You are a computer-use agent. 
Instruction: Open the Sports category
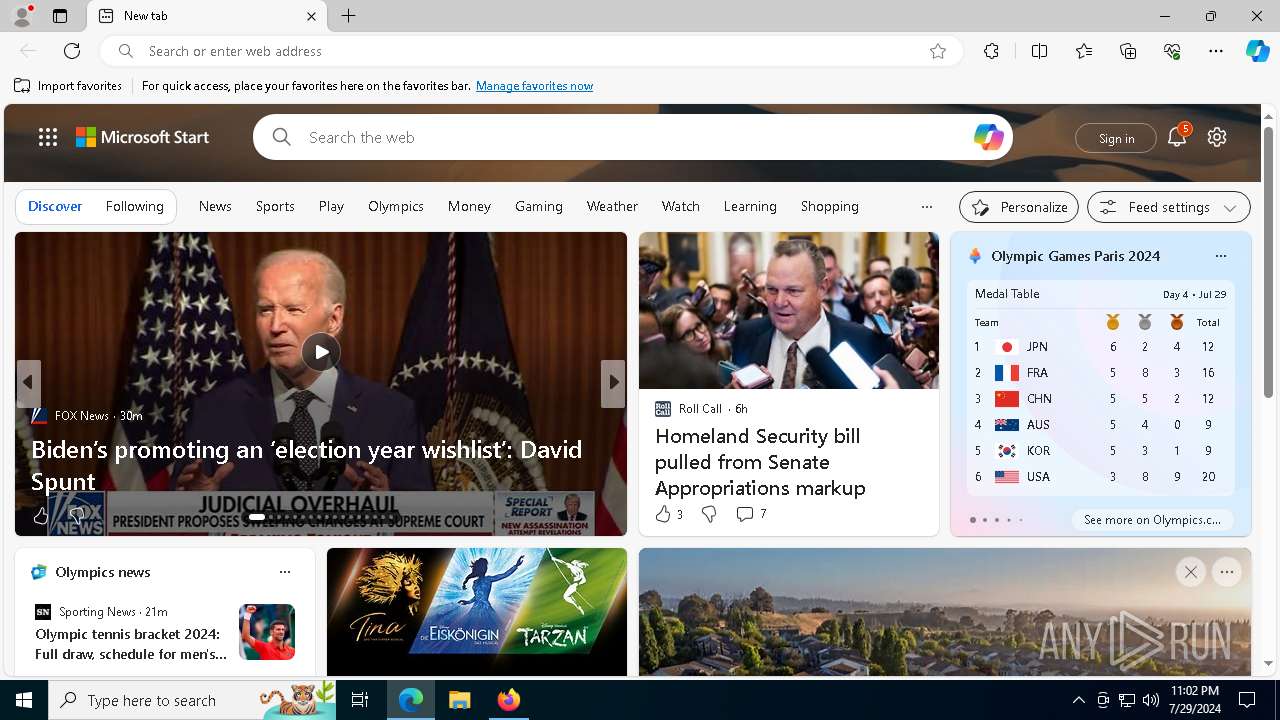click(275, 206)
